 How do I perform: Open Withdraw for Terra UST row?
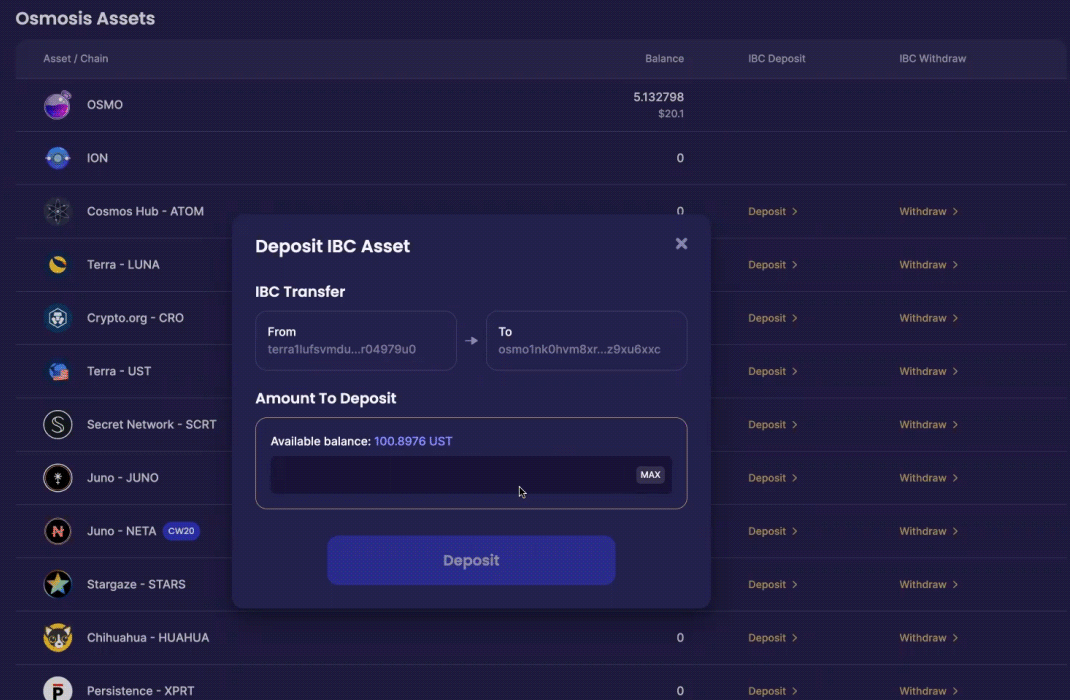coord(929,371)
